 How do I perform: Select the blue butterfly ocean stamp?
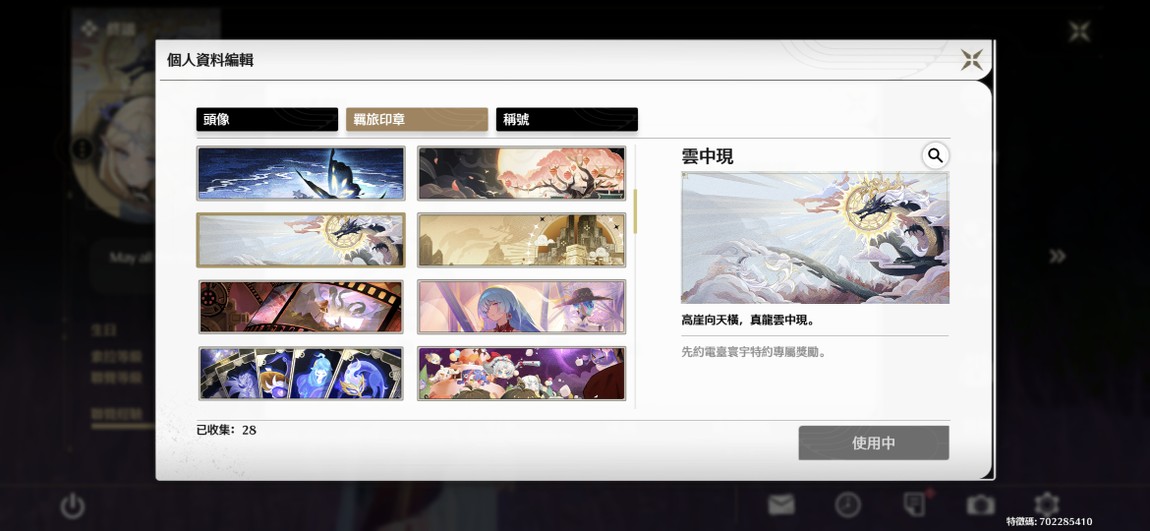click(x=301, y=173)
